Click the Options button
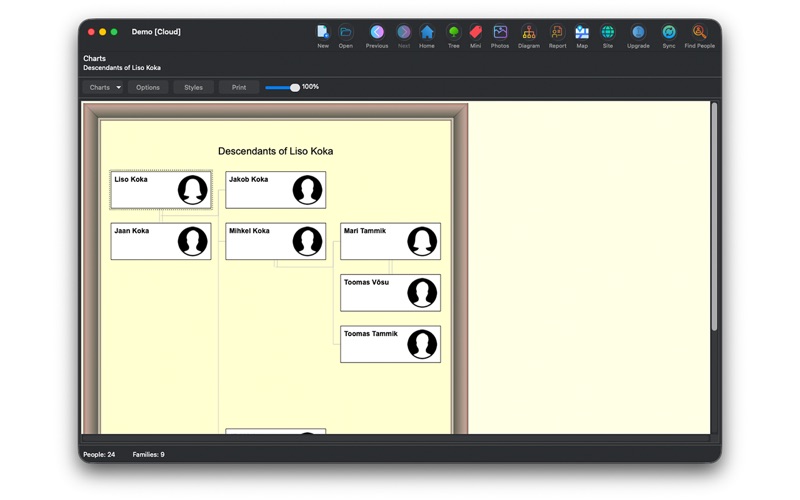The height and width of the screenshot is (500, 800). coord(148,87)
